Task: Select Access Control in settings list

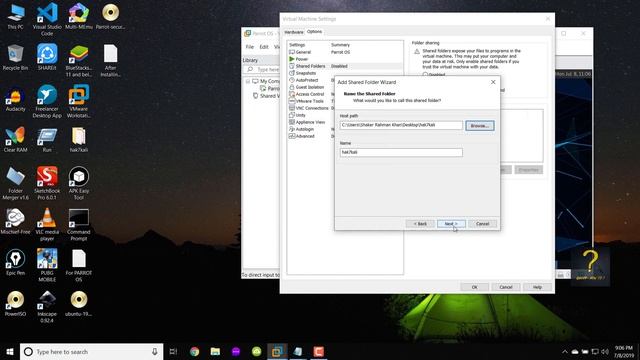Action: pos(311,94)
